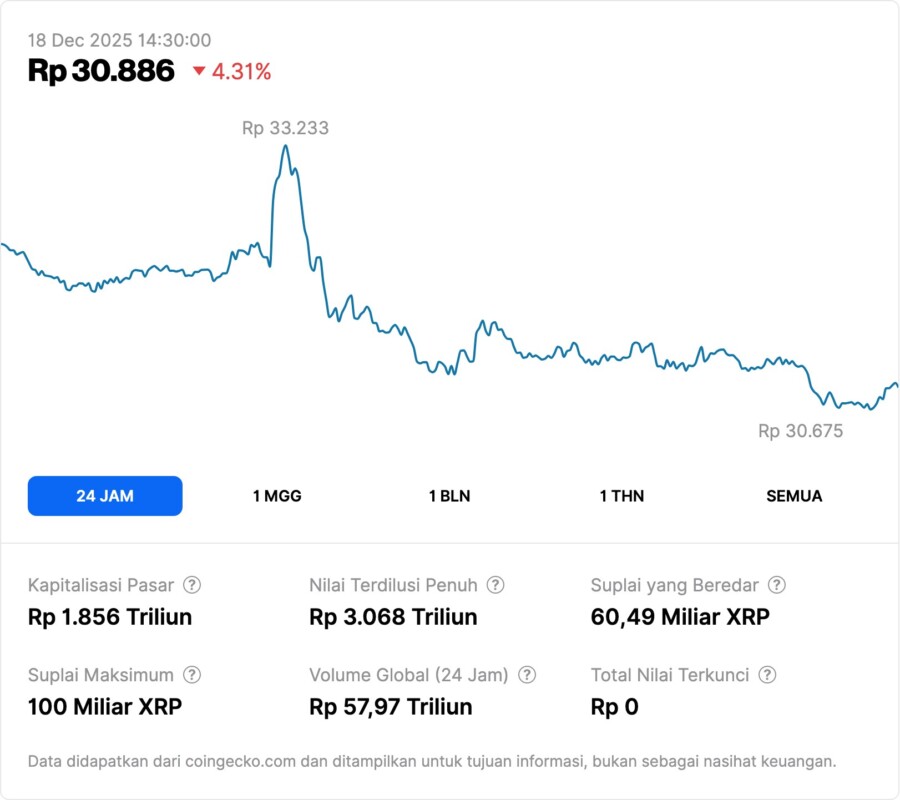The width and height of the screenshot is (900, 800).
Task: Click the Rp 33.233 peak price label
Action: [x=285, y=128]
